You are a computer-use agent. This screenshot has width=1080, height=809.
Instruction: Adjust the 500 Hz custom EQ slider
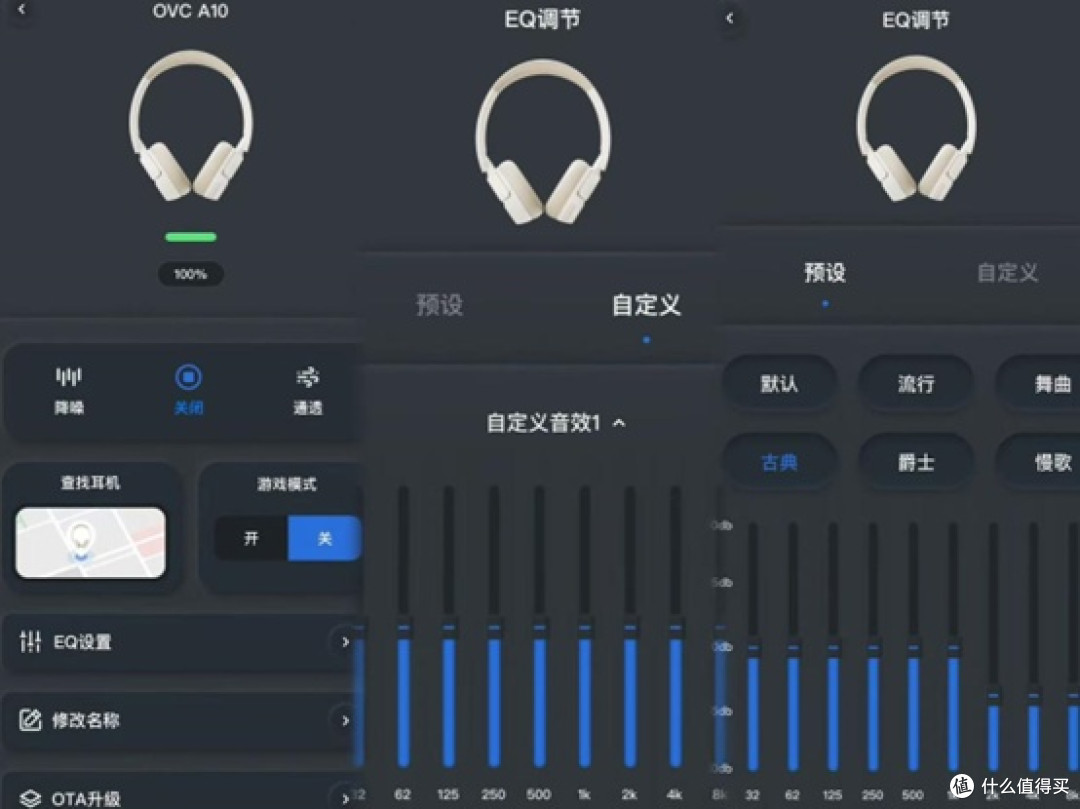pos(539,627)
